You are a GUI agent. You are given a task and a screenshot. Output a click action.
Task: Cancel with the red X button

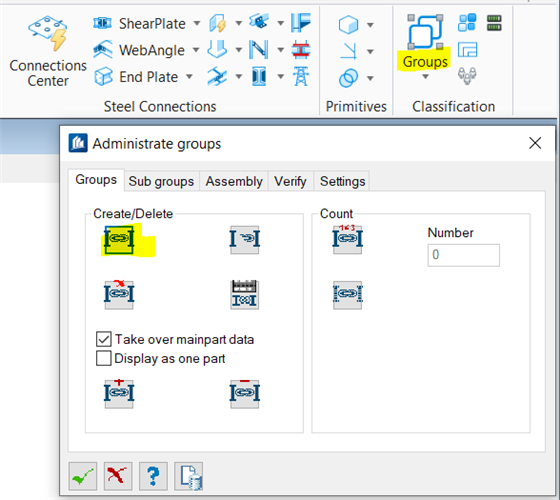[x=118, y=476]
